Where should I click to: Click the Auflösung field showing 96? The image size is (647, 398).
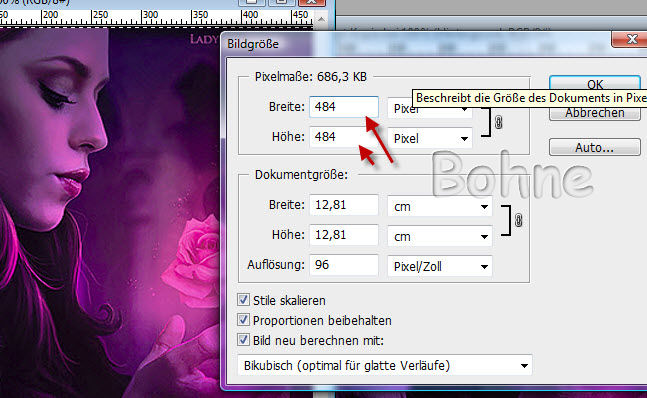coord(344,265)
